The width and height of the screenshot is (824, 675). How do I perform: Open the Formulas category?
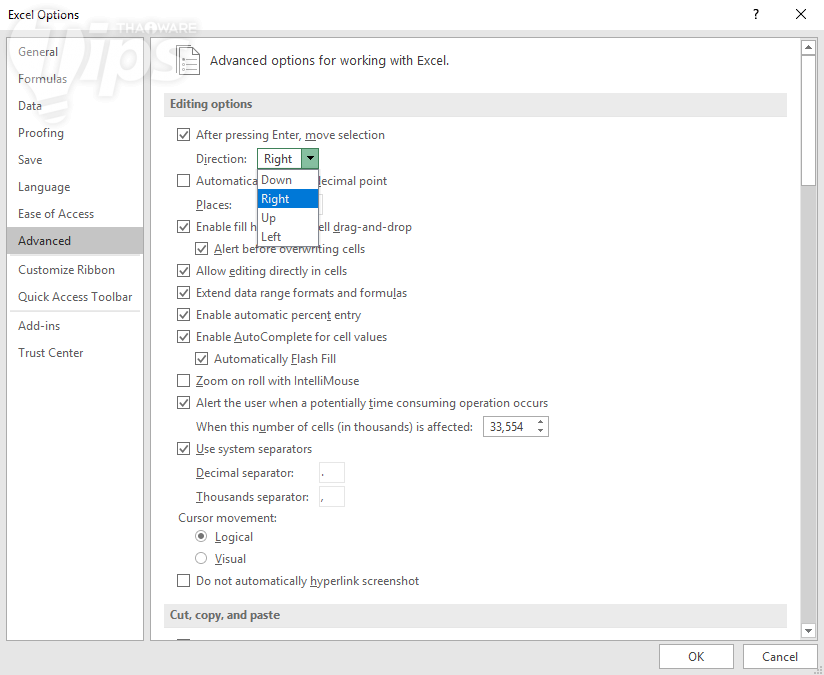[x=75, y=79]
